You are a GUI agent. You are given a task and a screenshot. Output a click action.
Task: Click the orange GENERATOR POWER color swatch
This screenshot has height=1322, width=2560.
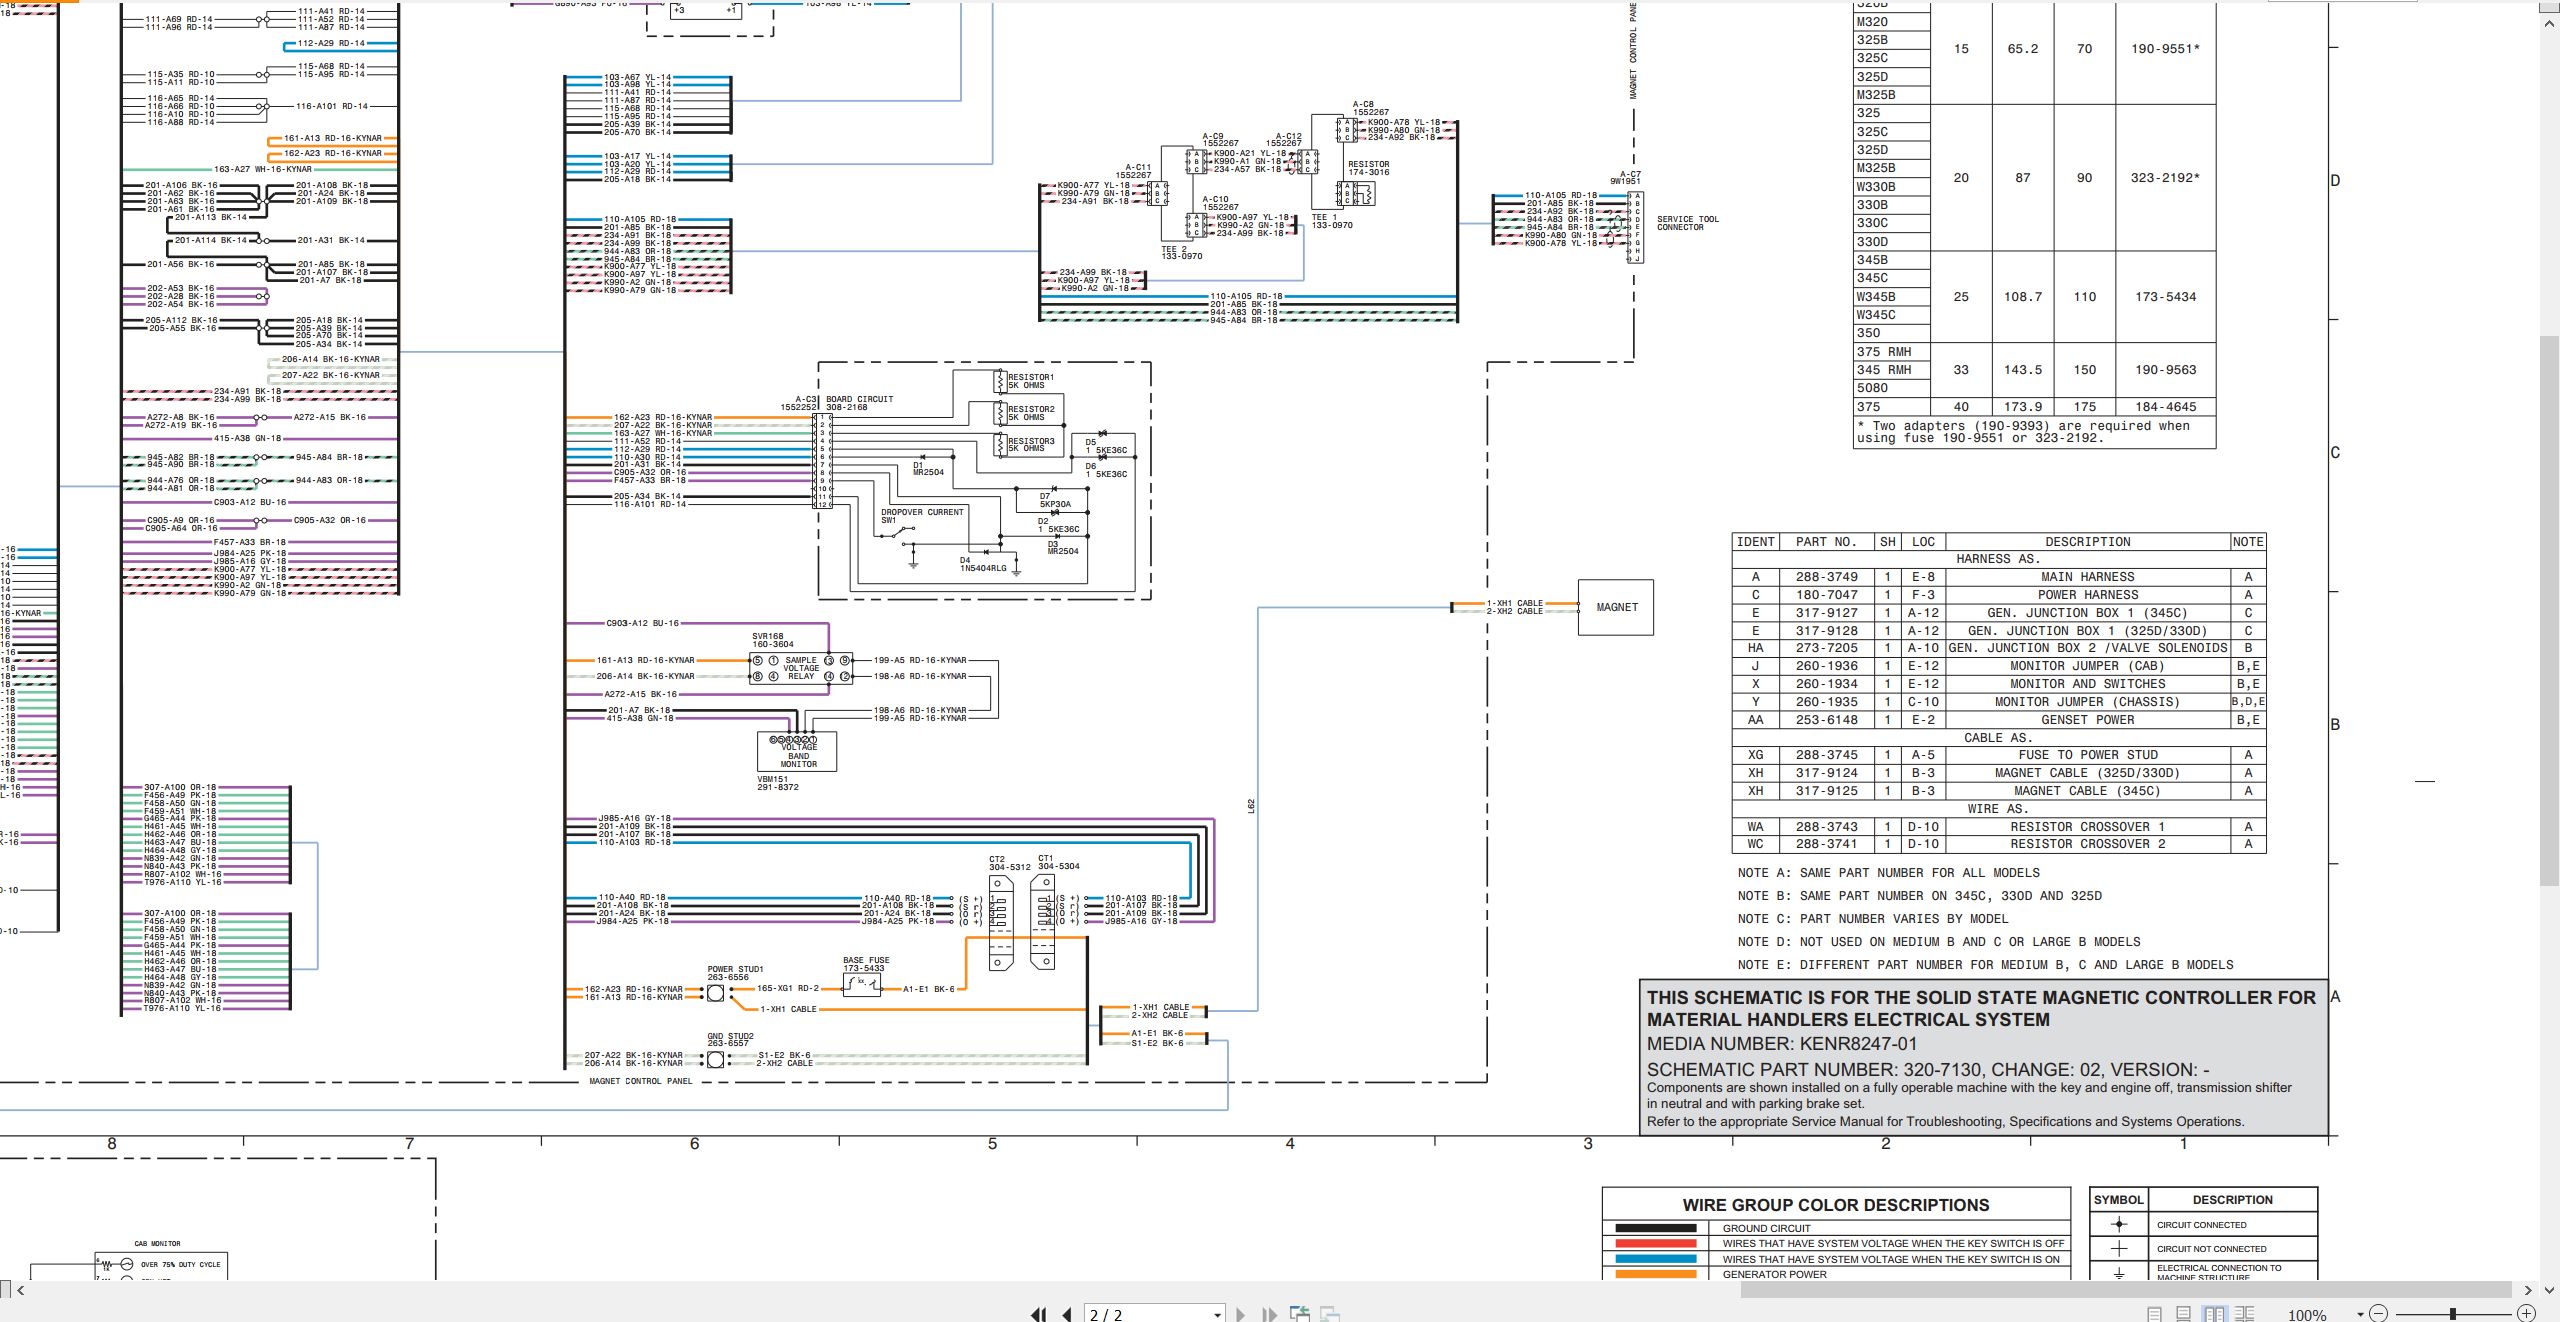coord(1656,1274)
